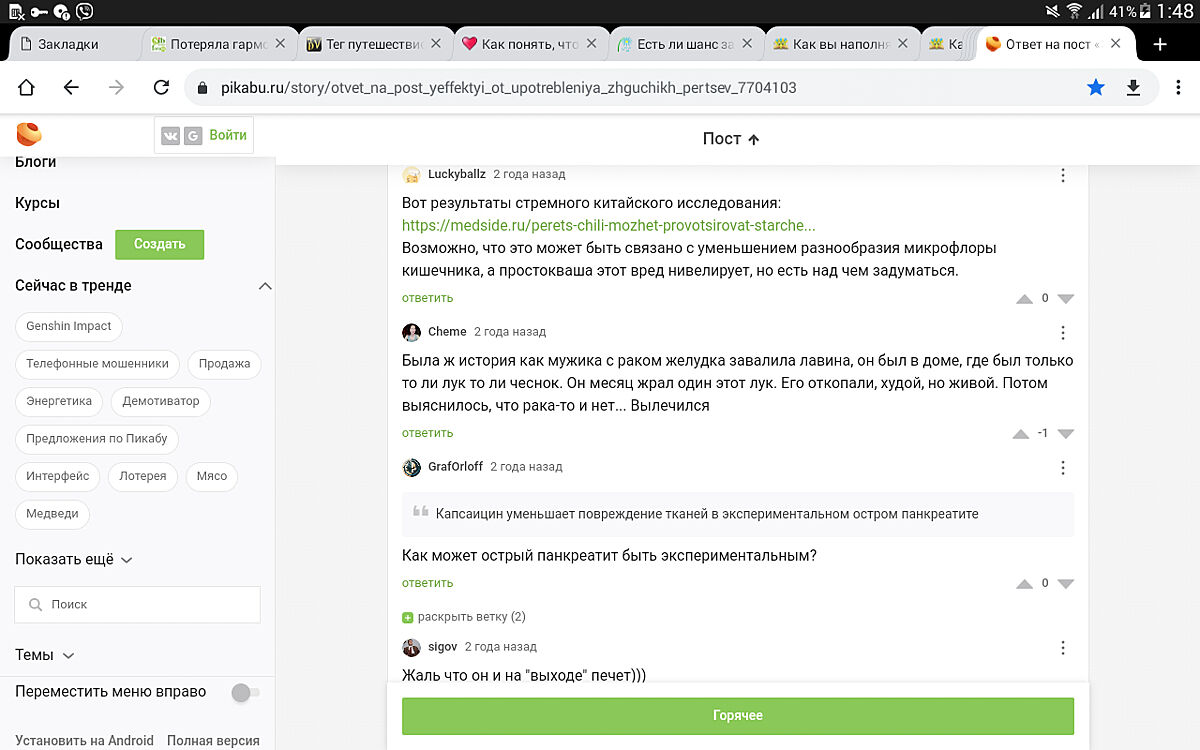Click the browser download icon

pos(1133,88)
